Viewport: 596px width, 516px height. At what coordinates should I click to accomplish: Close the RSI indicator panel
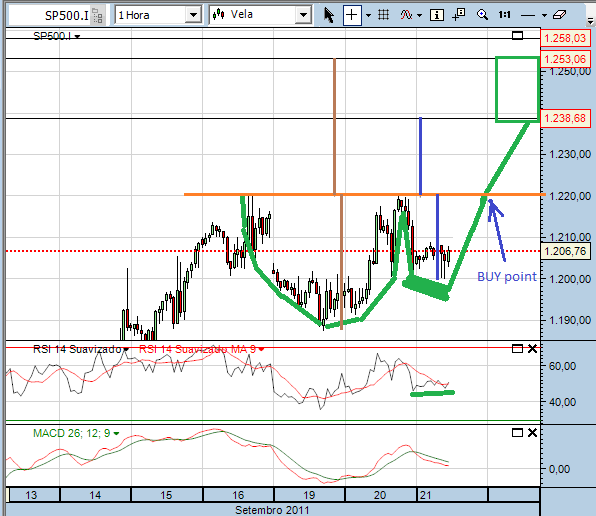tap(532, 348)
